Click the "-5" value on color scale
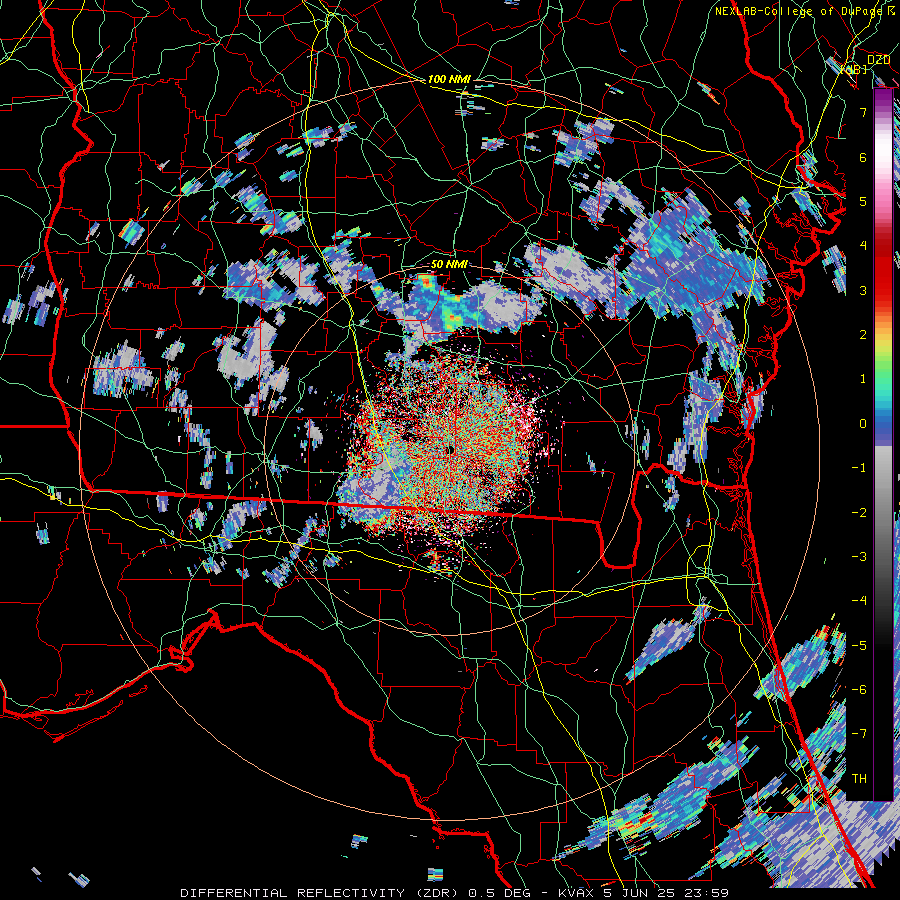 tap(859, 645)
